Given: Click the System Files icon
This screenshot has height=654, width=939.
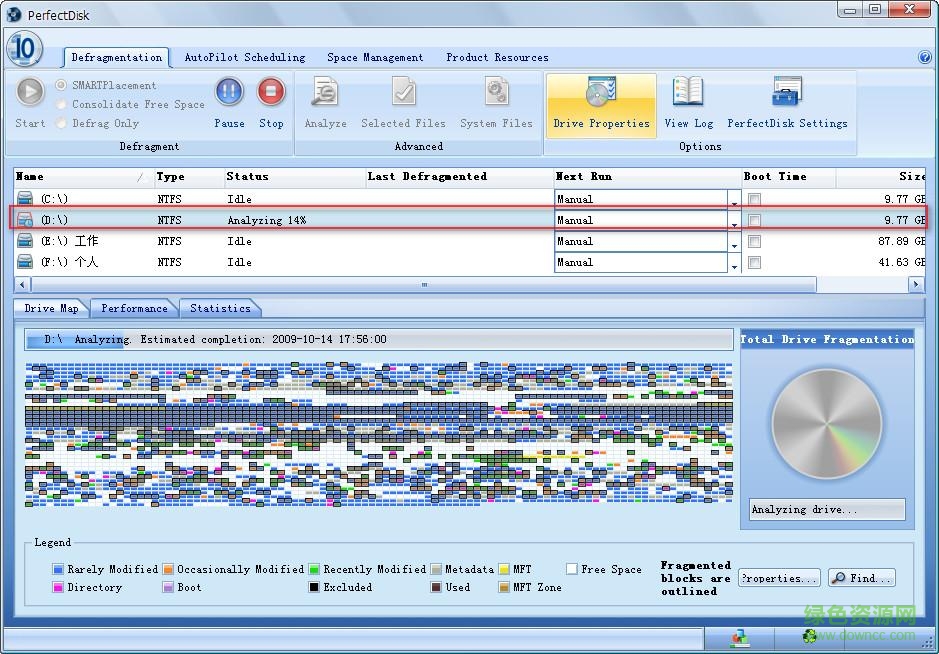Looking at the screenshot, I should [x=496, y=100].
